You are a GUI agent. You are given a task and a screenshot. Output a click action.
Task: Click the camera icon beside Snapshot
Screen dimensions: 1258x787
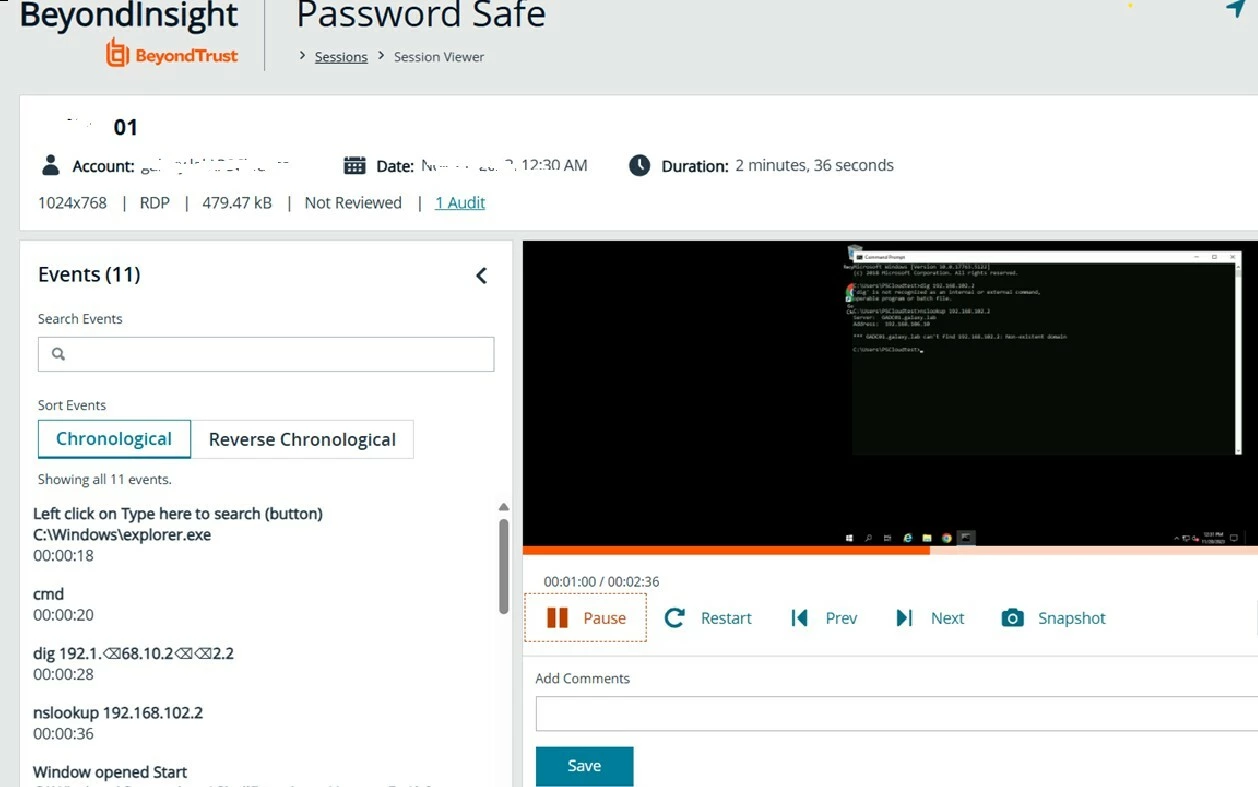(x=1012, y=618)
